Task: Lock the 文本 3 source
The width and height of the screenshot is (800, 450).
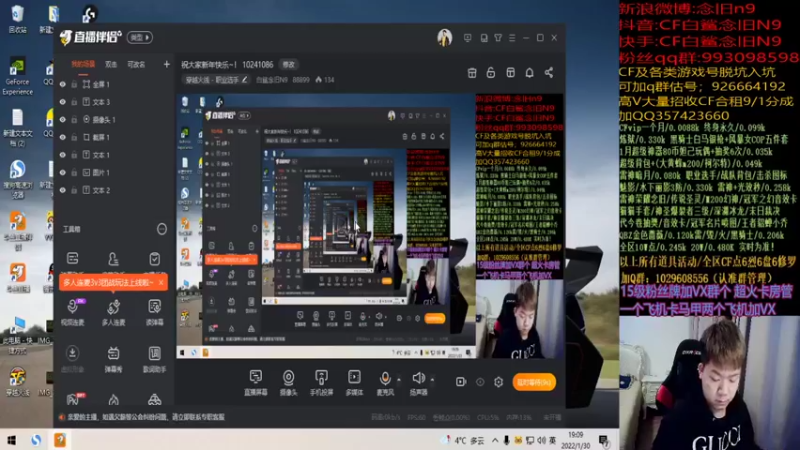Action: point(74,102)
